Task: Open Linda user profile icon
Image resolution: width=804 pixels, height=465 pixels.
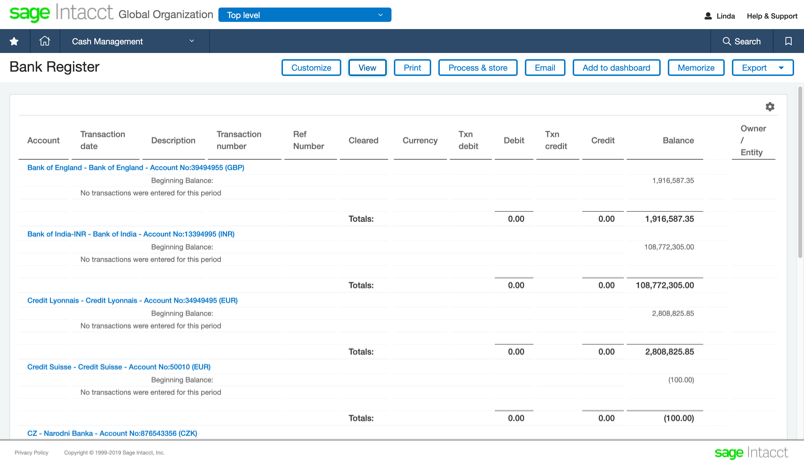Action: [x=708, y=16]
